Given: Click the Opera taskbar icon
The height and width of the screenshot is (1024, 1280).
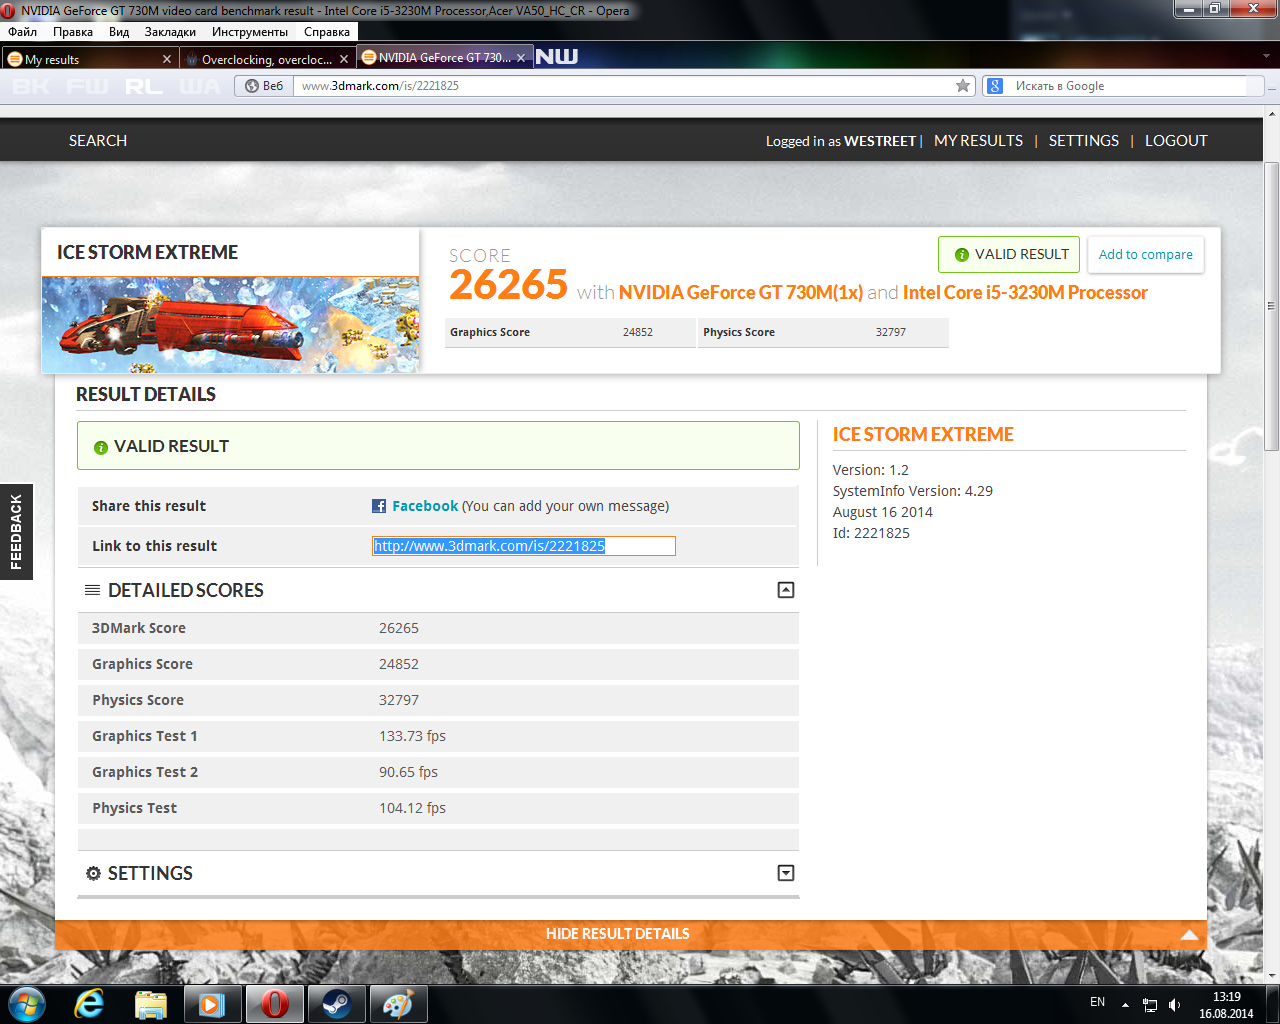Looking at the screenshot, I should click(274, 1003).
